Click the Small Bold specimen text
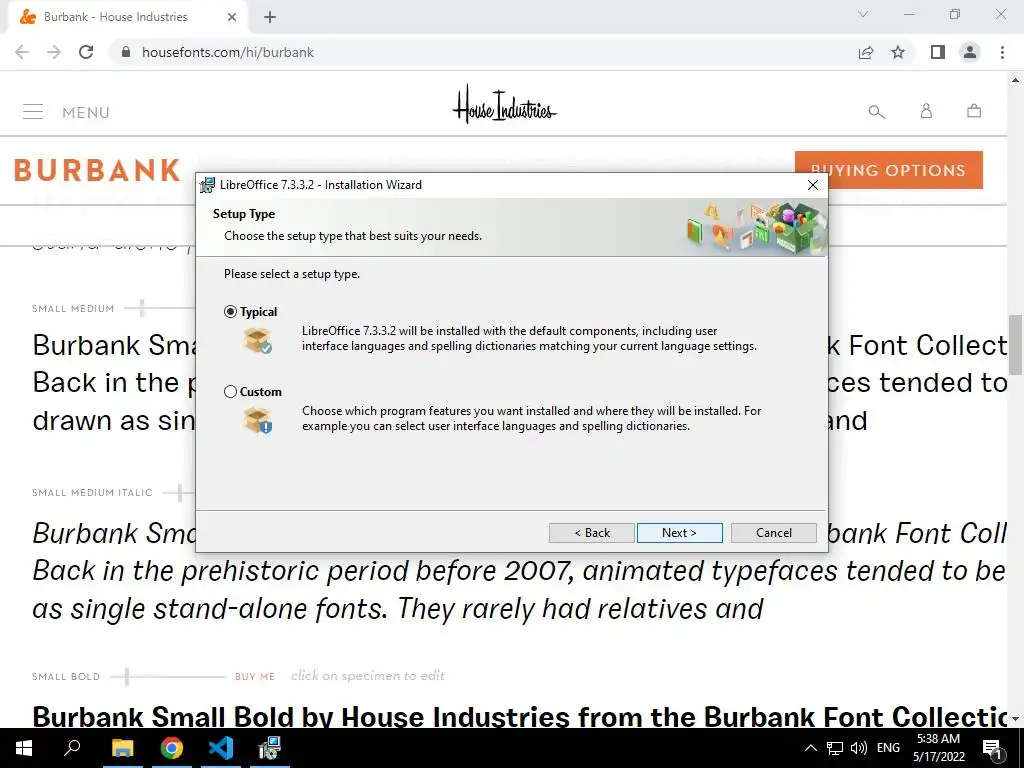1024x768 pixels. pyautogui.click(x=520, y=716)
